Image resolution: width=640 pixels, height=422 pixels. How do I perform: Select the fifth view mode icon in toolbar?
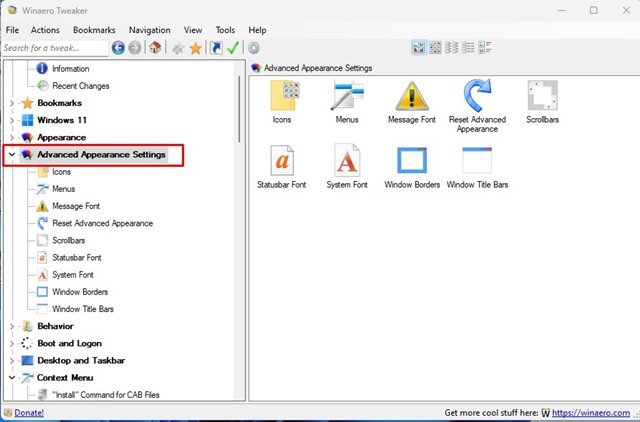click(485, 48)
